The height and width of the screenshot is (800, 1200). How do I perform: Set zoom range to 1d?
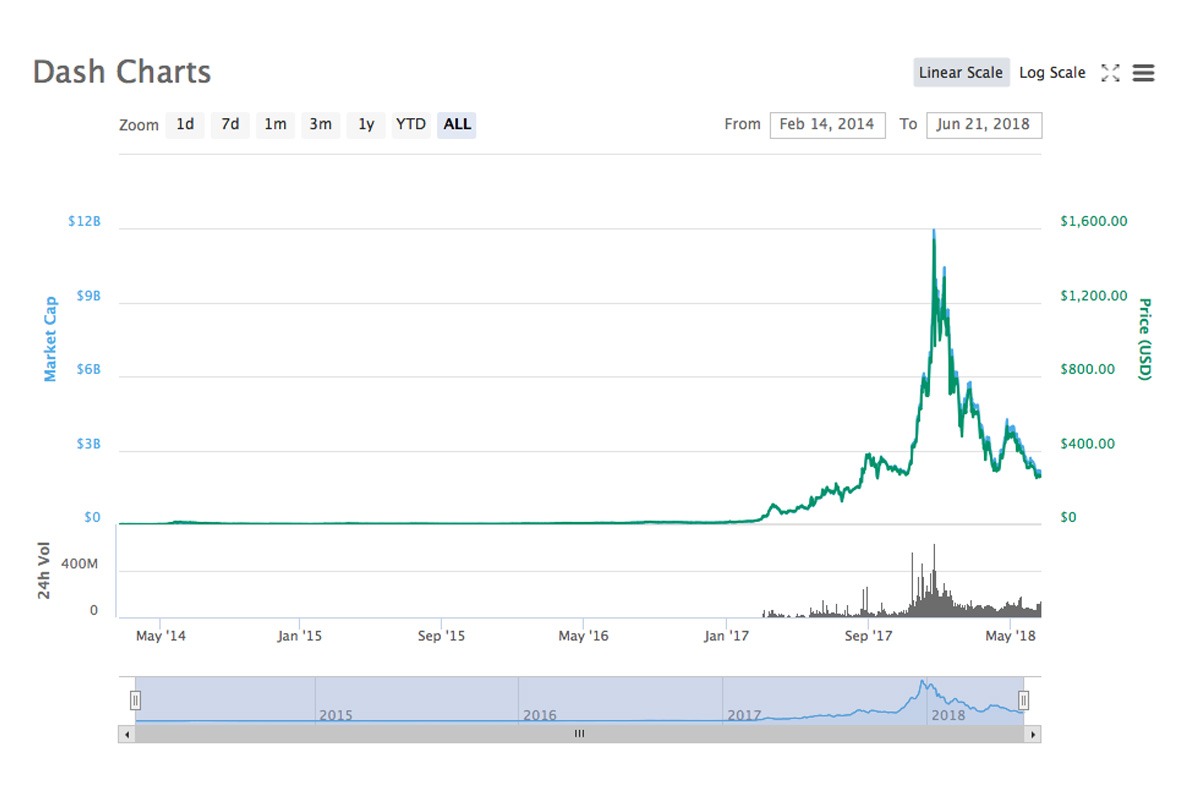[x=185, y=125]
